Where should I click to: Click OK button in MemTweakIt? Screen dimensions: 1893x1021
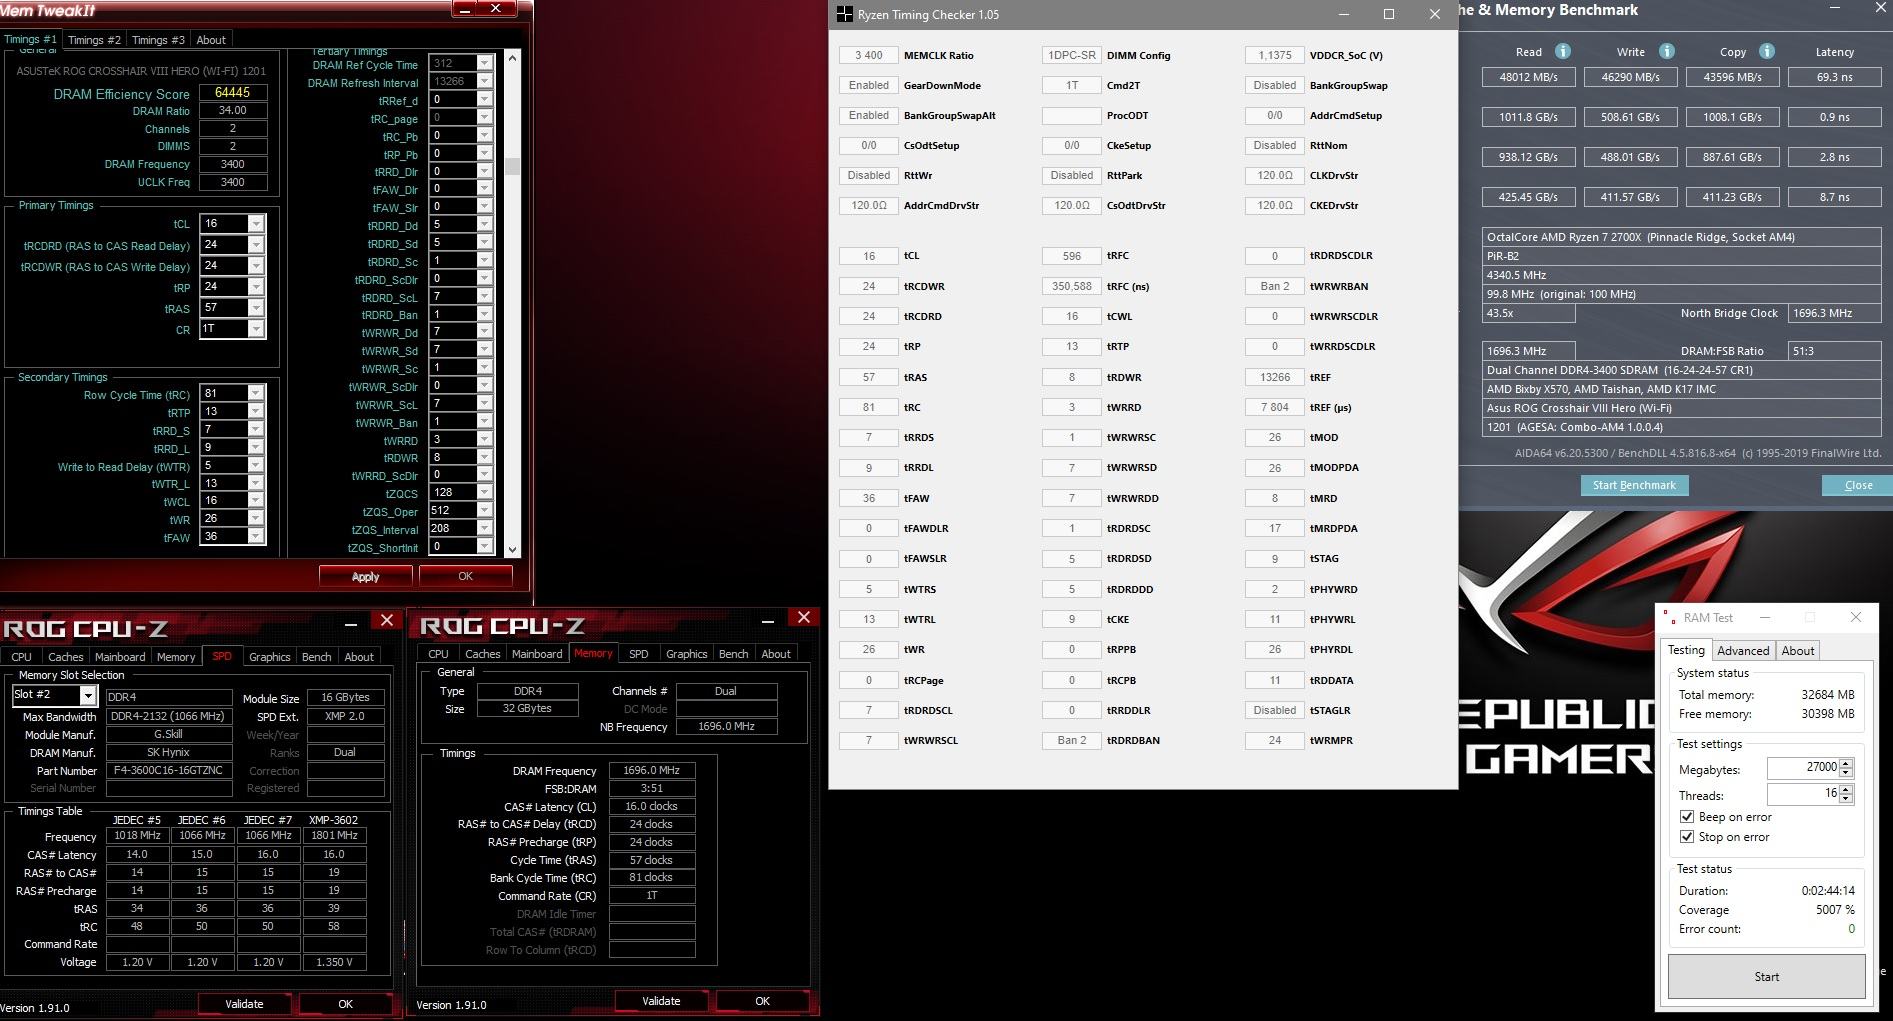tap(465, 577)
